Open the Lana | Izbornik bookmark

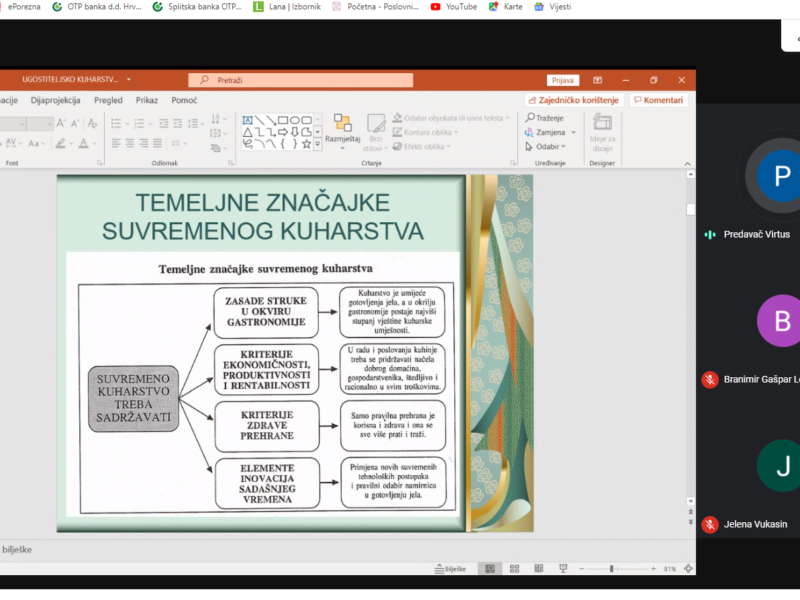[x=287, y=7]
